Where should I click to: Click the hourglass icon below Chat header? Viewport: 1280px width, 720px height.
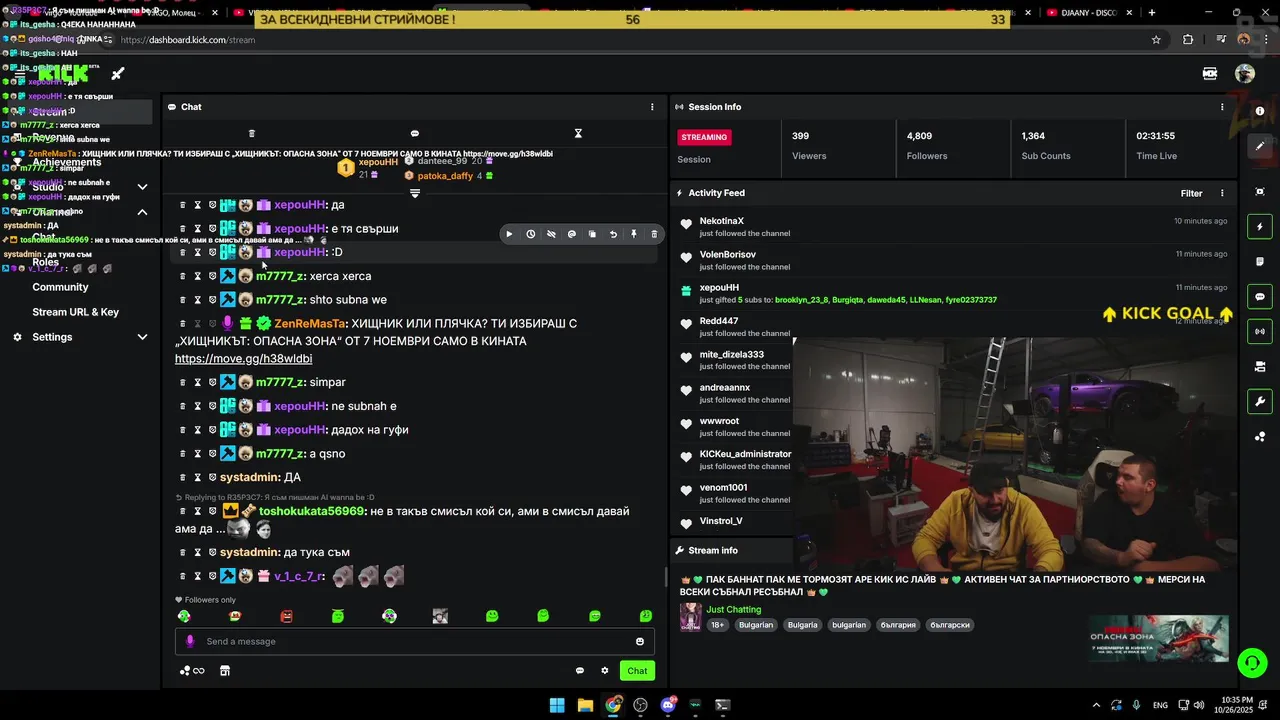(578, 133)
